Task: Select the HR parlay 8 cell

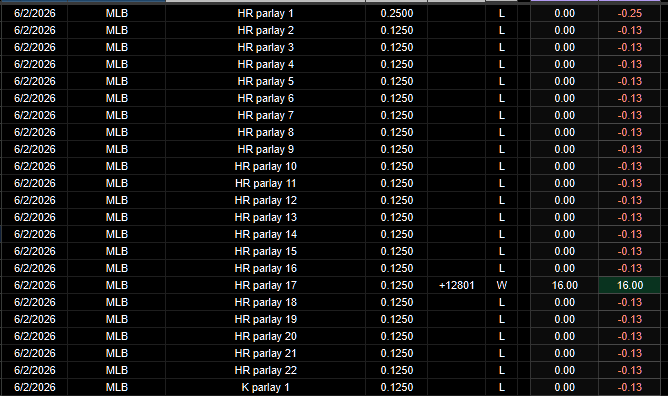Action: pos(265,132)
